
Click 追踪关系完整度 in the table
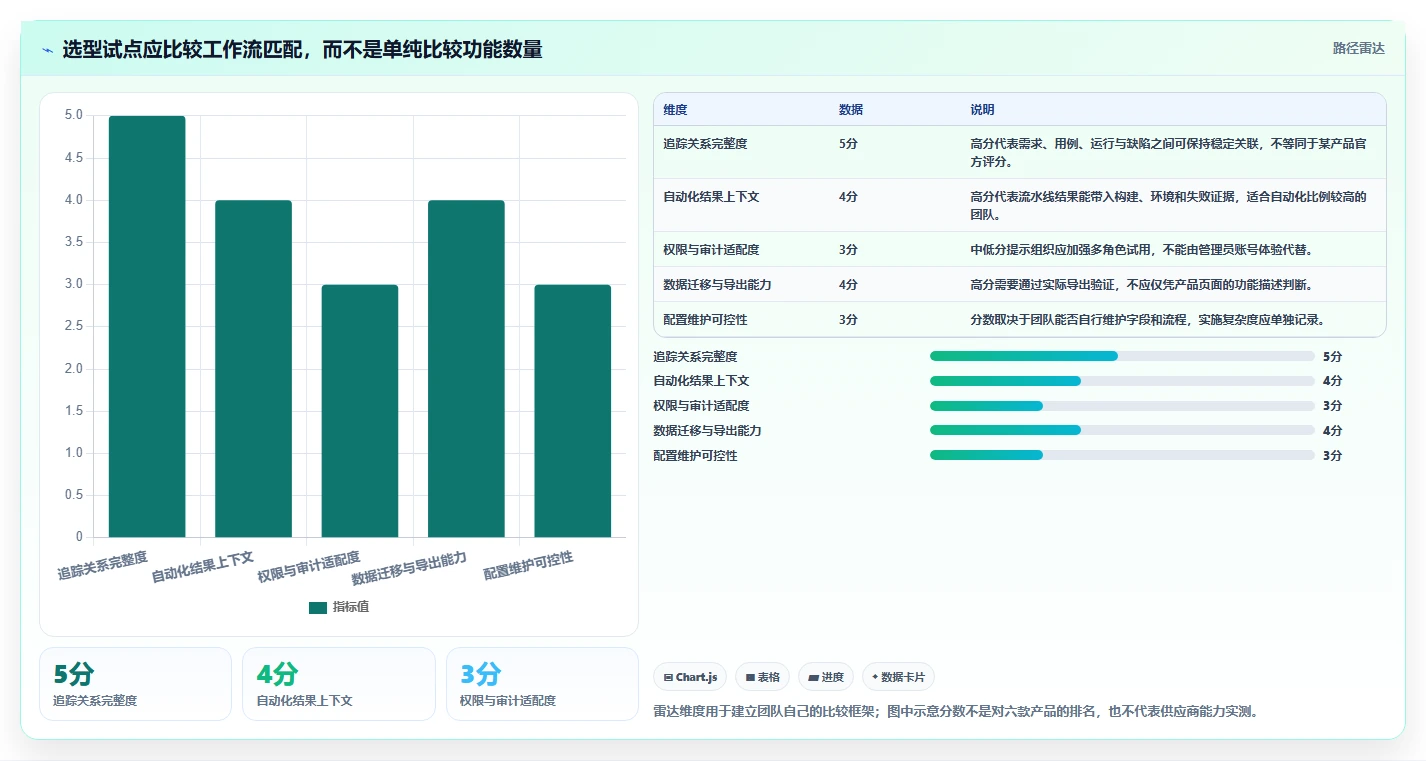(x=705, y=144)
